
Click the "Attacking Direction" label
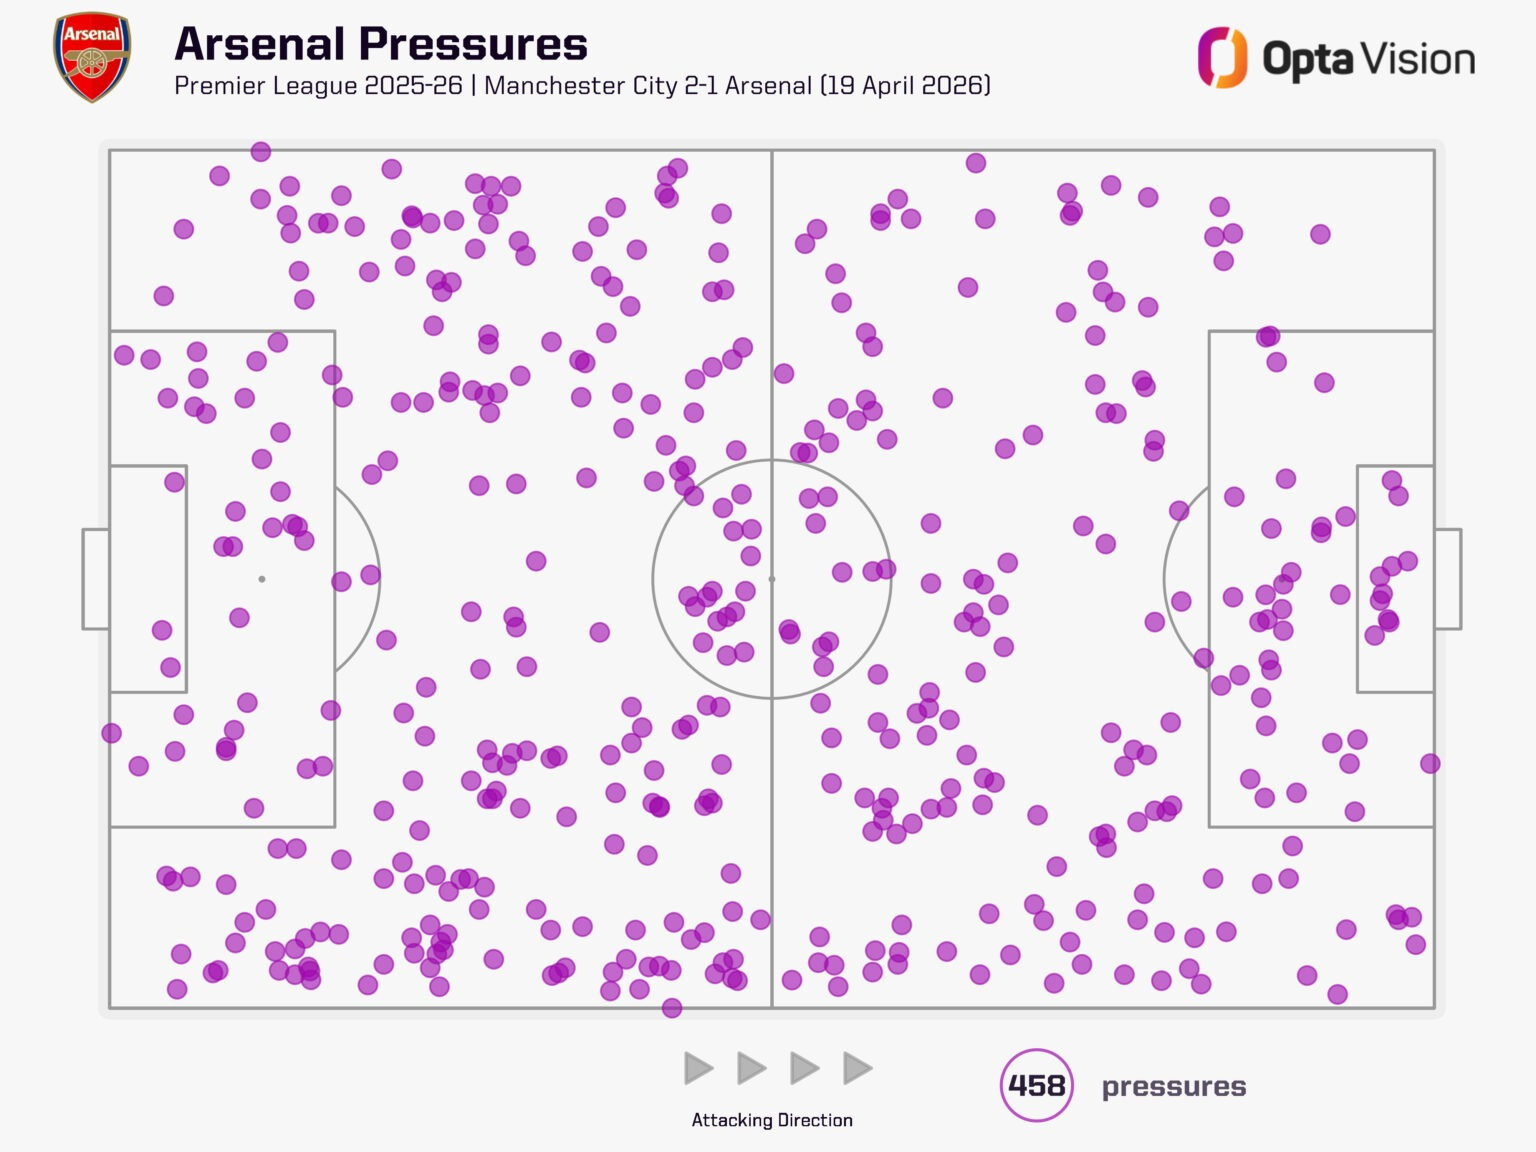click(772, 1120)
